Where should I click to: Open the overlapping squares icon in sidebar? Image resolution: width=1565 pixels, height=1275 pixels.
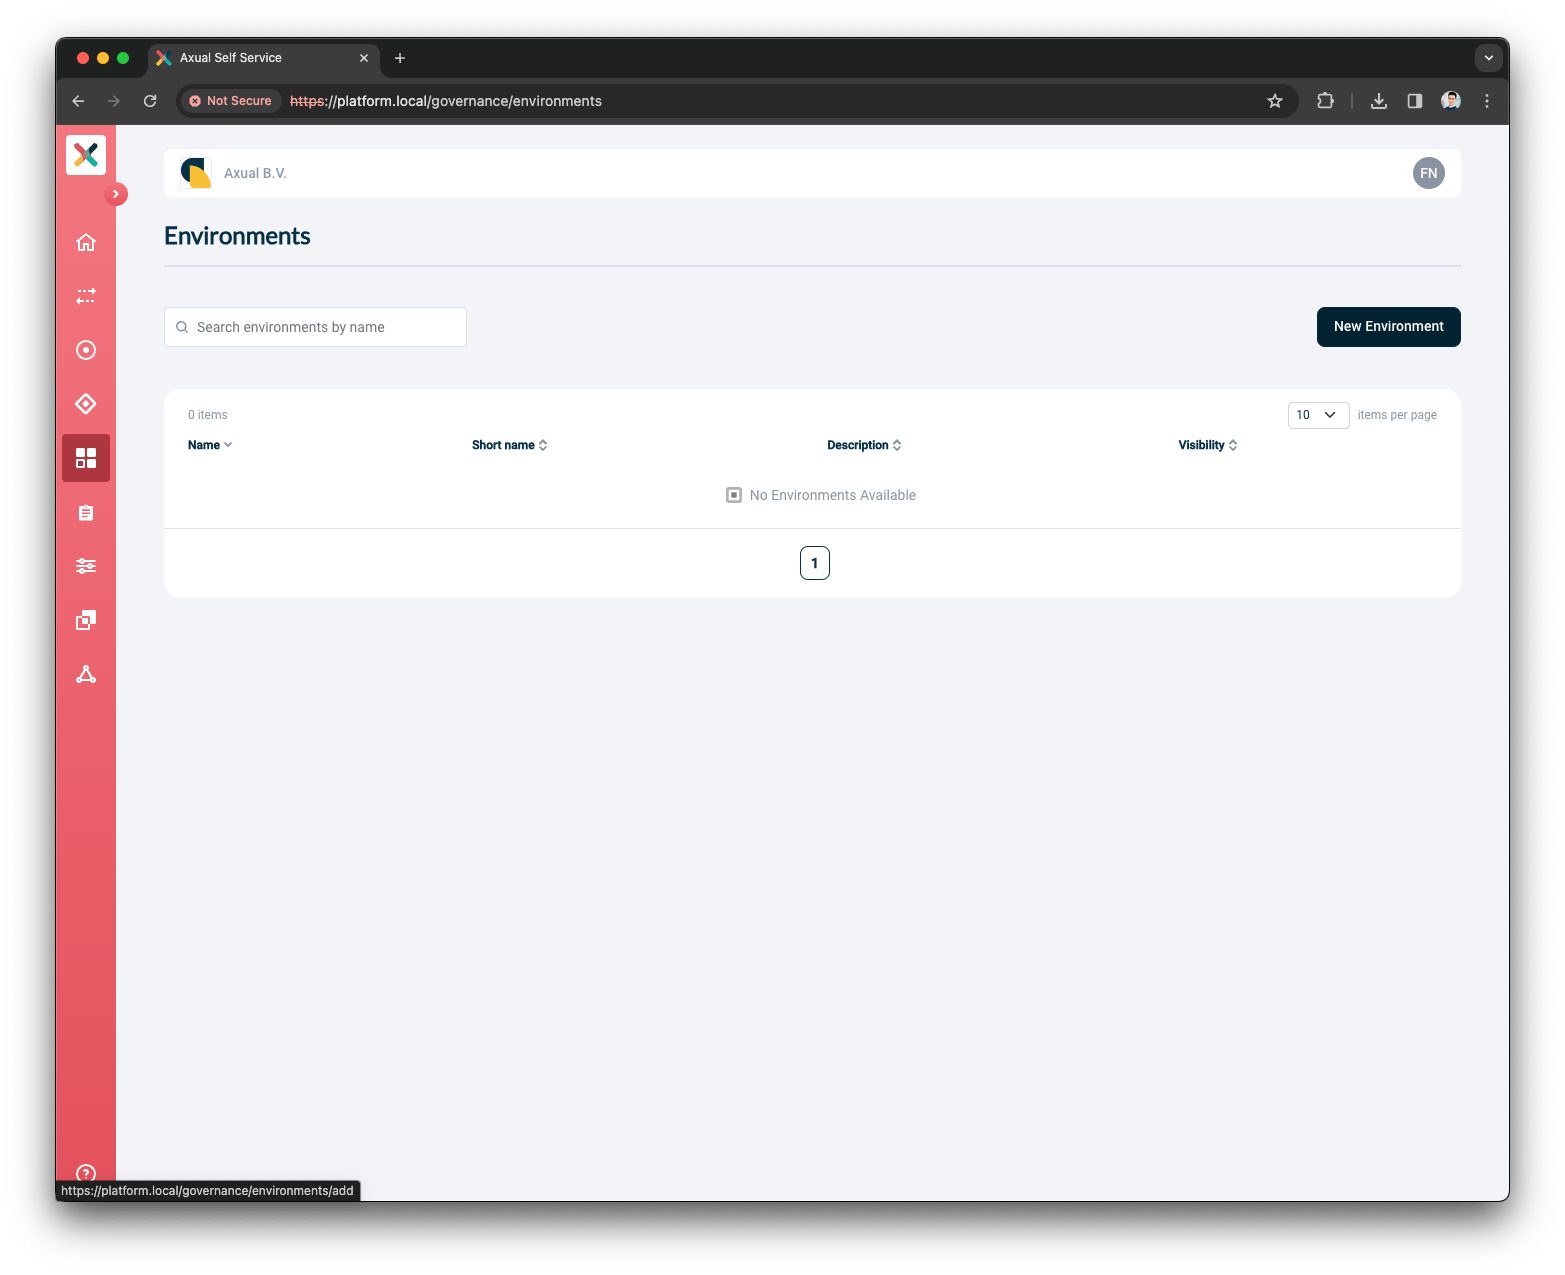click(86, 620)
